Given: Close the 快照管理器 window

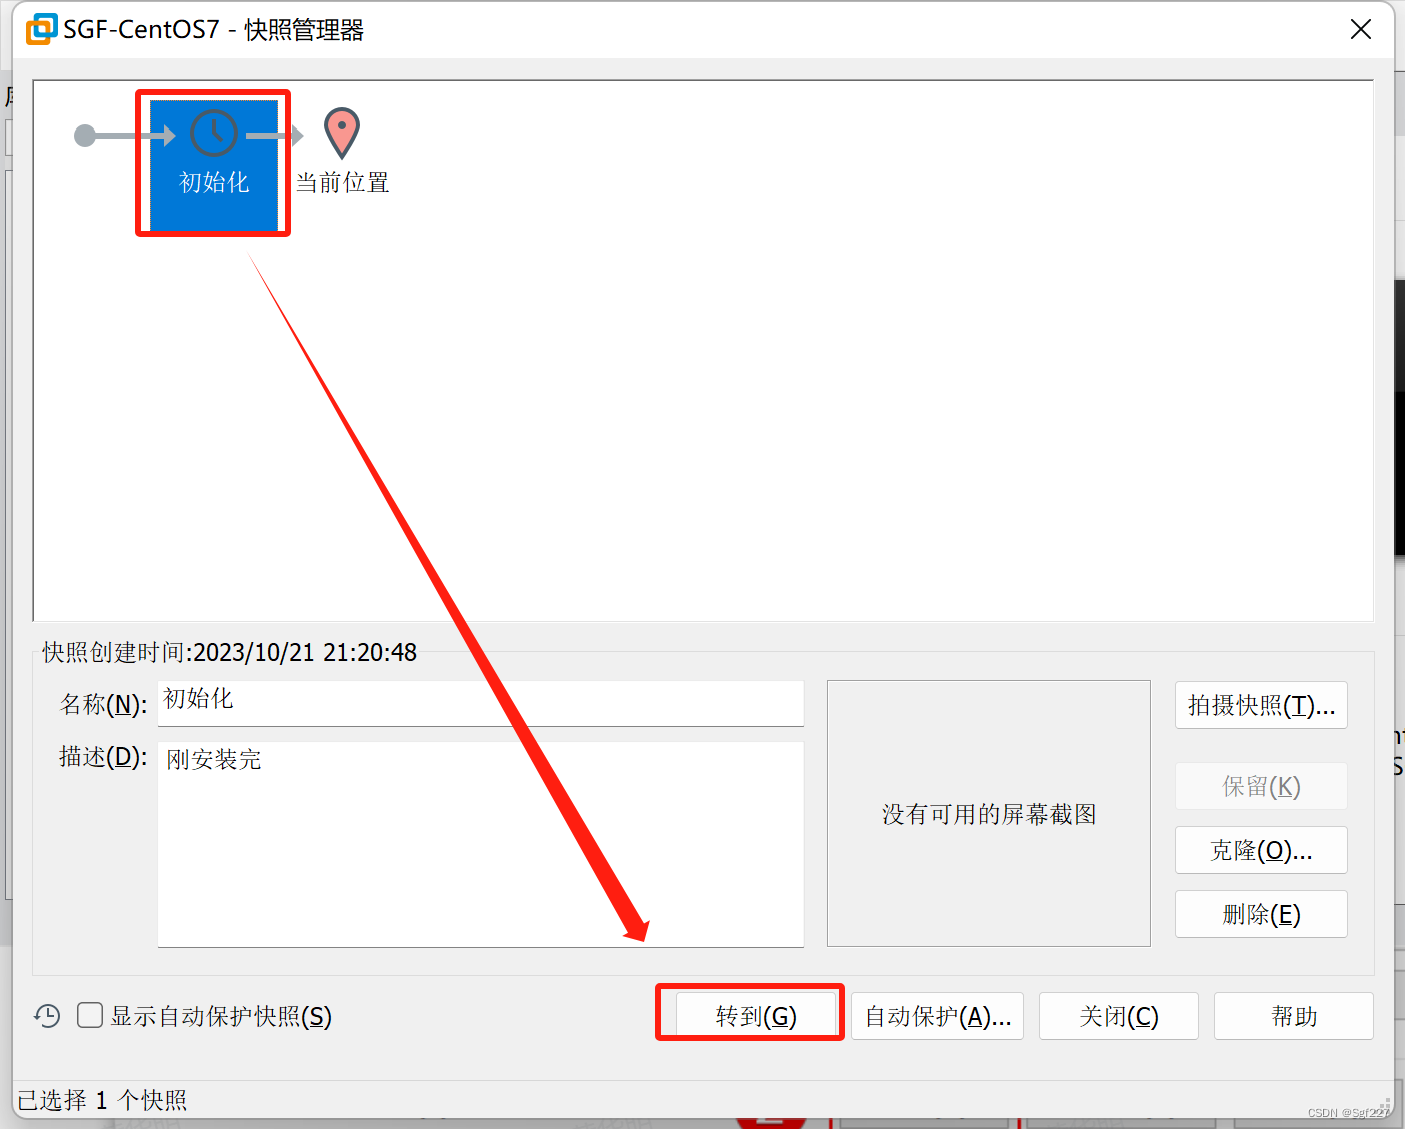Looking at the screenshot, I should pos(1360,29).
